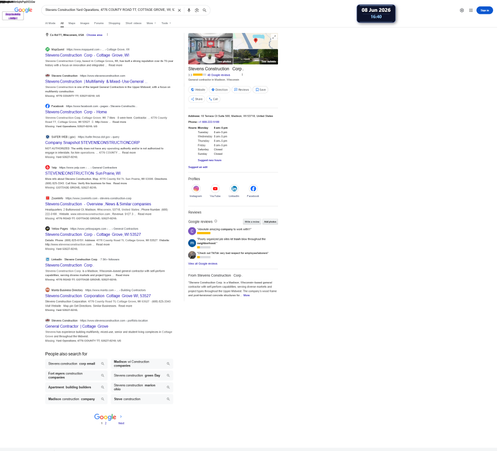This screenshot has height=451, width=500.
Task: Open MapQuest Stevens Construction Corp - Cottage Grove result
Action: (87, 55)
